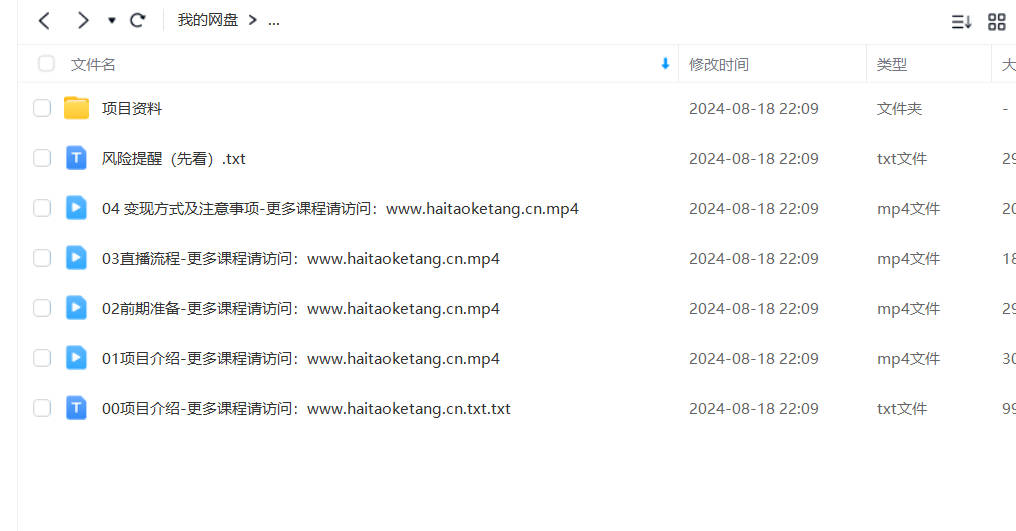This screenshot has width=1016, height=531.
Task: Open 00项目介绍 txt.txt file name
Action: click(x=306, y=408)
